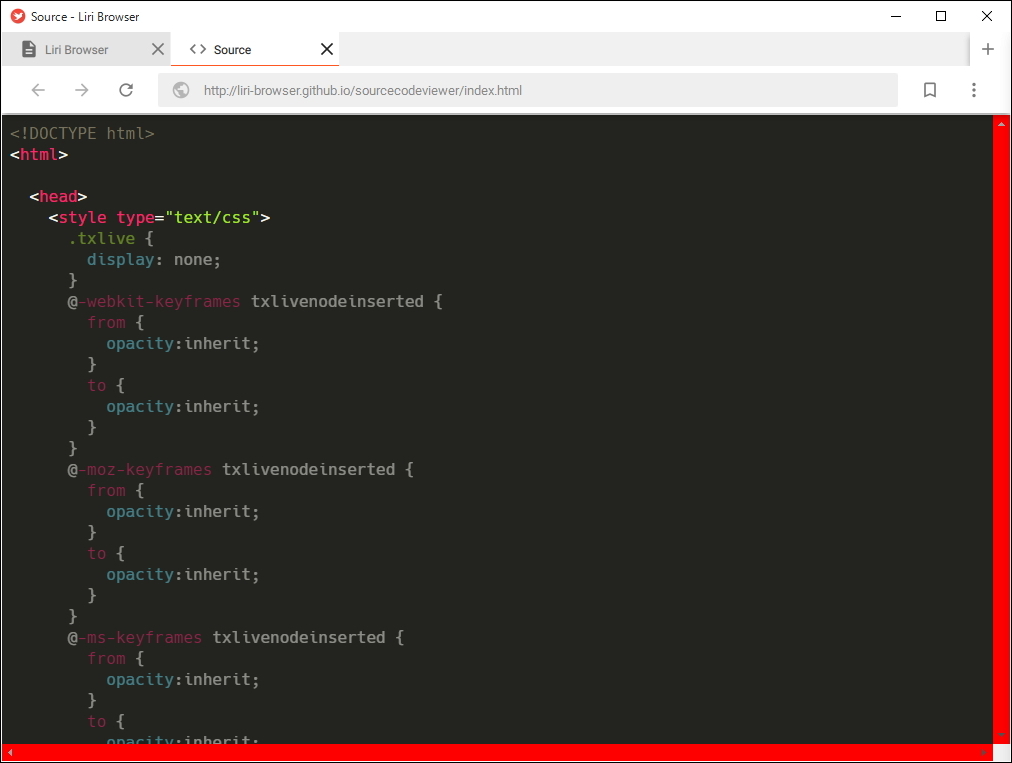Open a new tab with the plus icon

click(x=987, y=49)
